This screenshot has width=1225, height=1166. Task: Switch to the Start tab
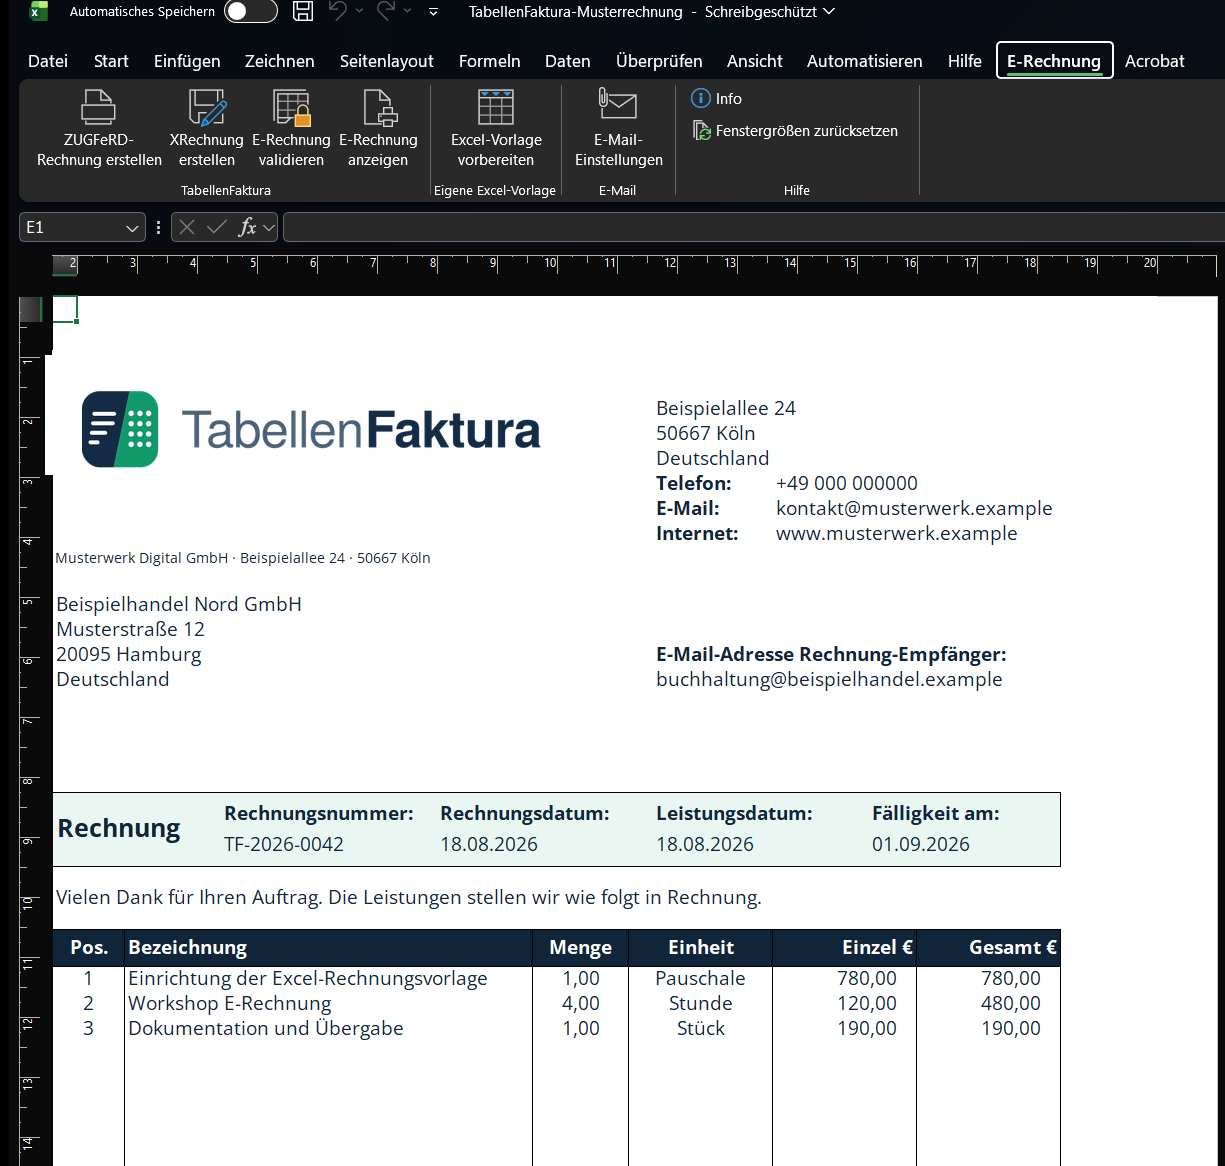coord(111,61)
